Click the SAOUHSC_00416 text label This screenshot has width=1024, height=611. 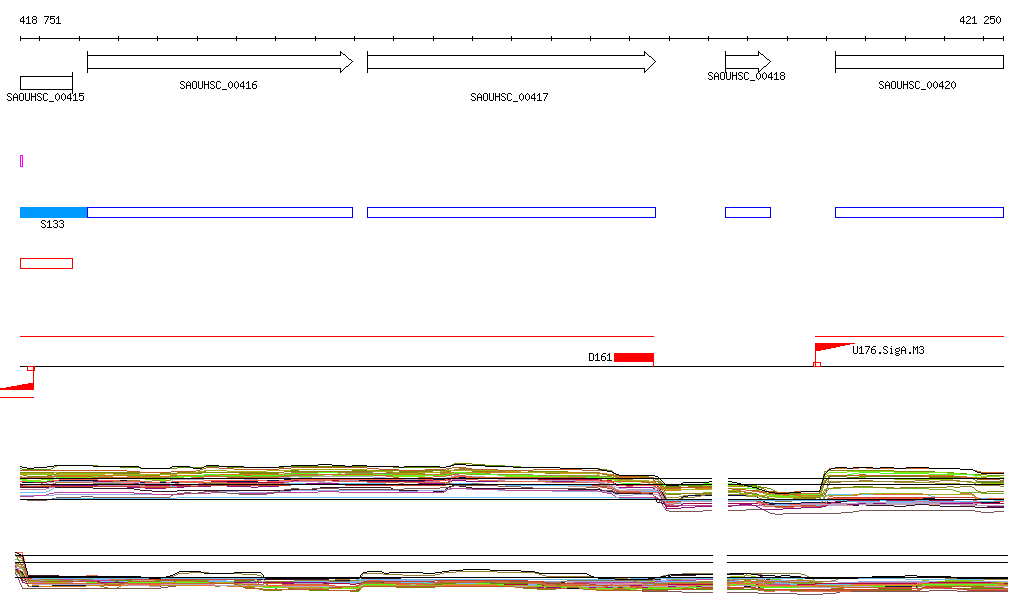[218, 86]
